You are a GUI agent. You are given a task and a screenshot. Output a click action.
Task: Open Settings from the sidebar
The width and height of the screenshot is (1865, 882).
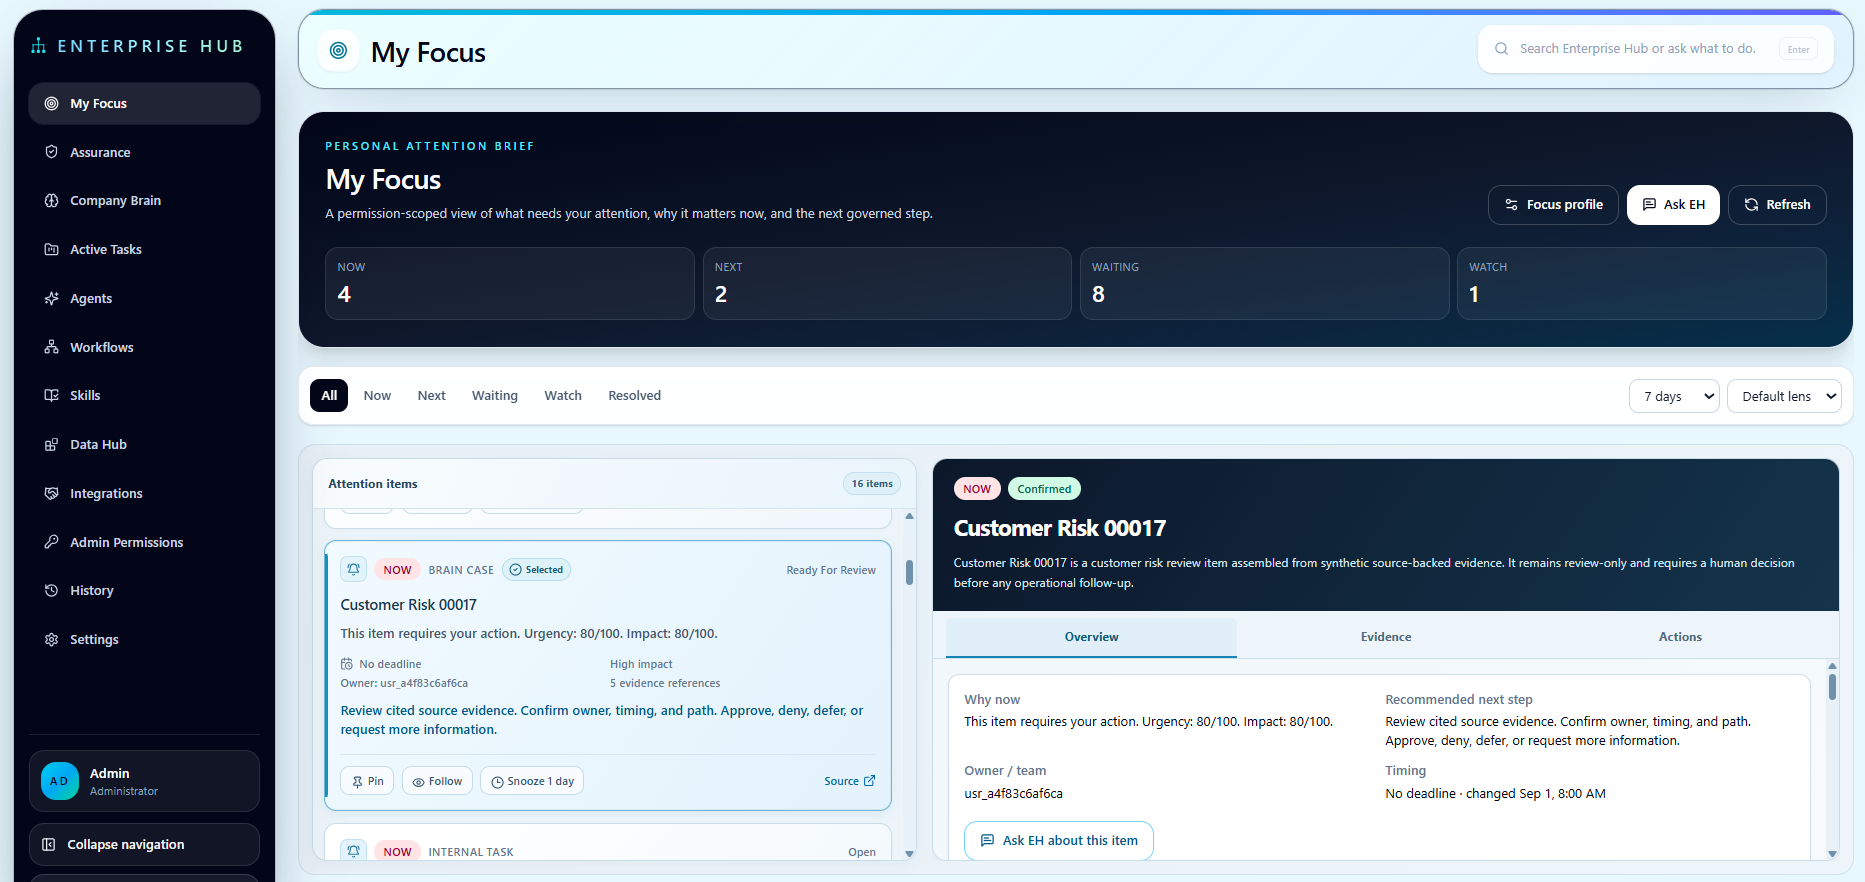[x=144, y=639]
